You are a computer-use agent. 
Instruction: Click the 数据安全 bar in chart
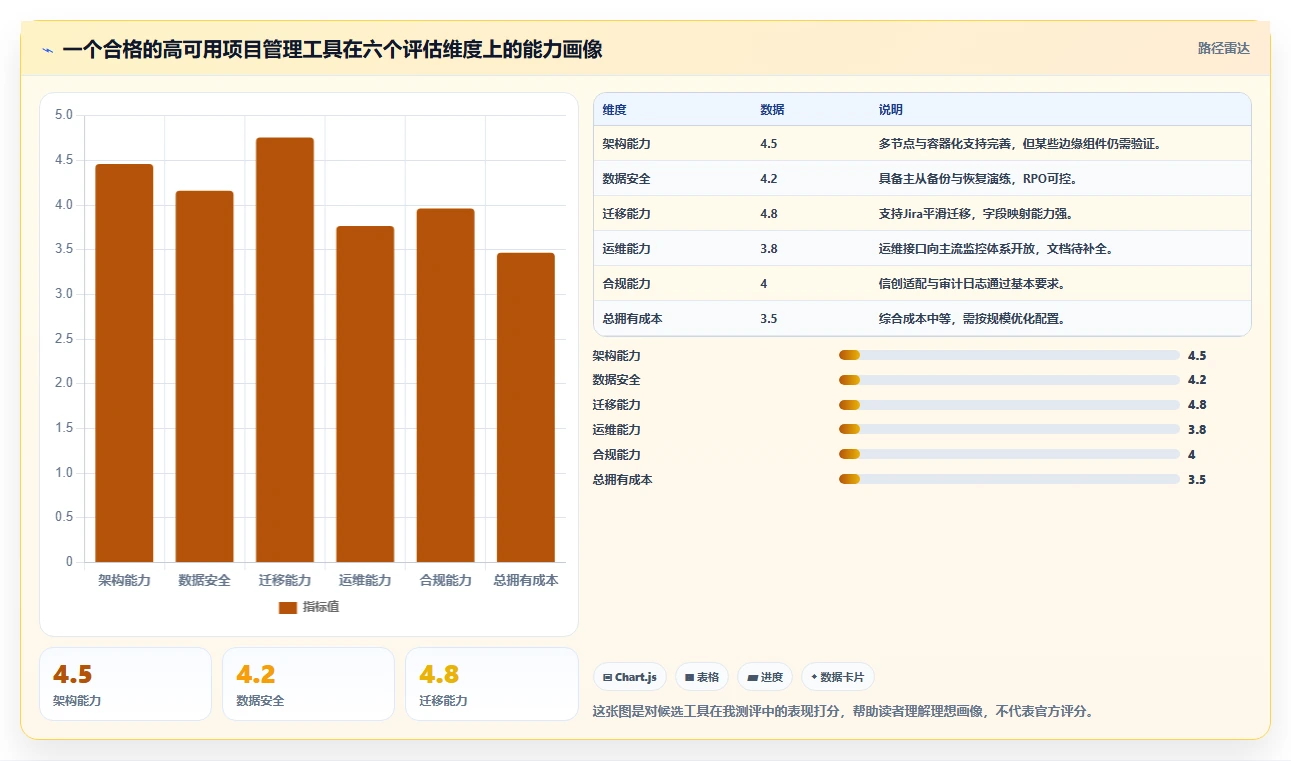pyautogui.click(x=205, y=376)
